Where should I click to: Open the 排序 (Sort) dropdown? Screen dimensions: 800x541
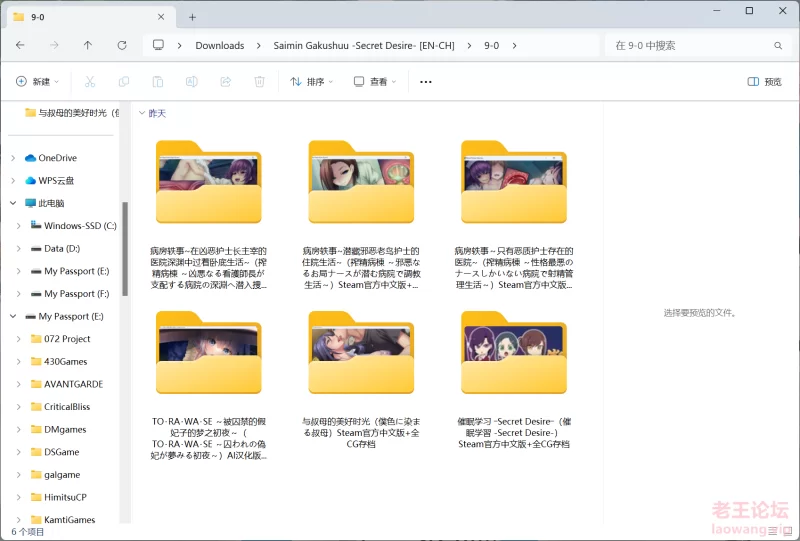[311, 82]
